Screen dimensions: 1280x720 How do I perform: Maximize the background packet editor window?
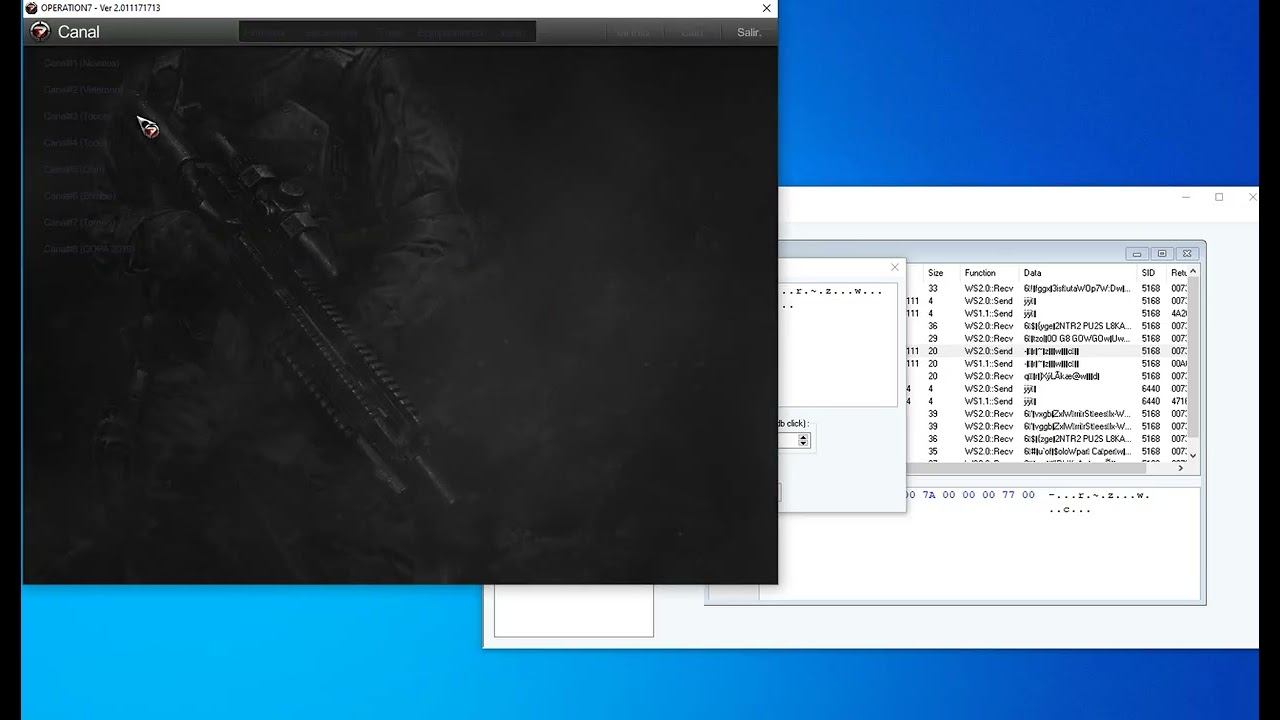click(1219, 197)
